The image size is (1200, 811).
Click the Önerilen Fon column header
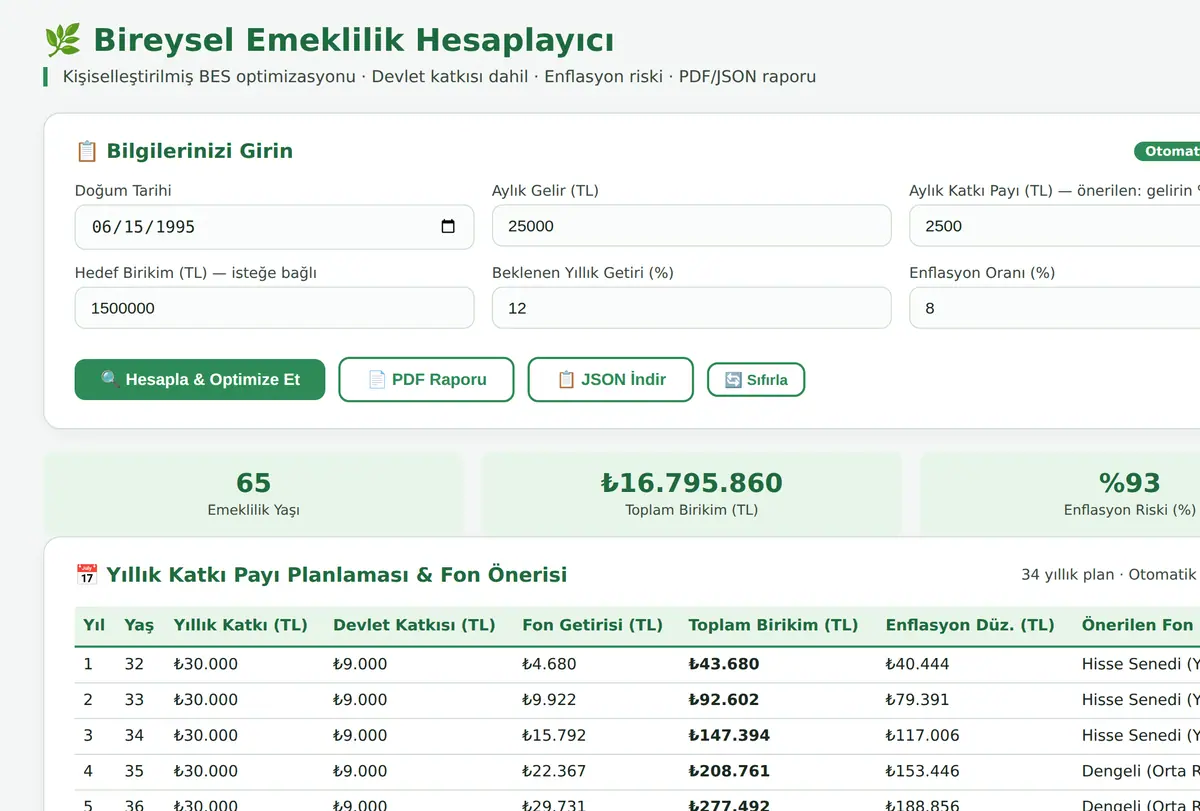1137,625
